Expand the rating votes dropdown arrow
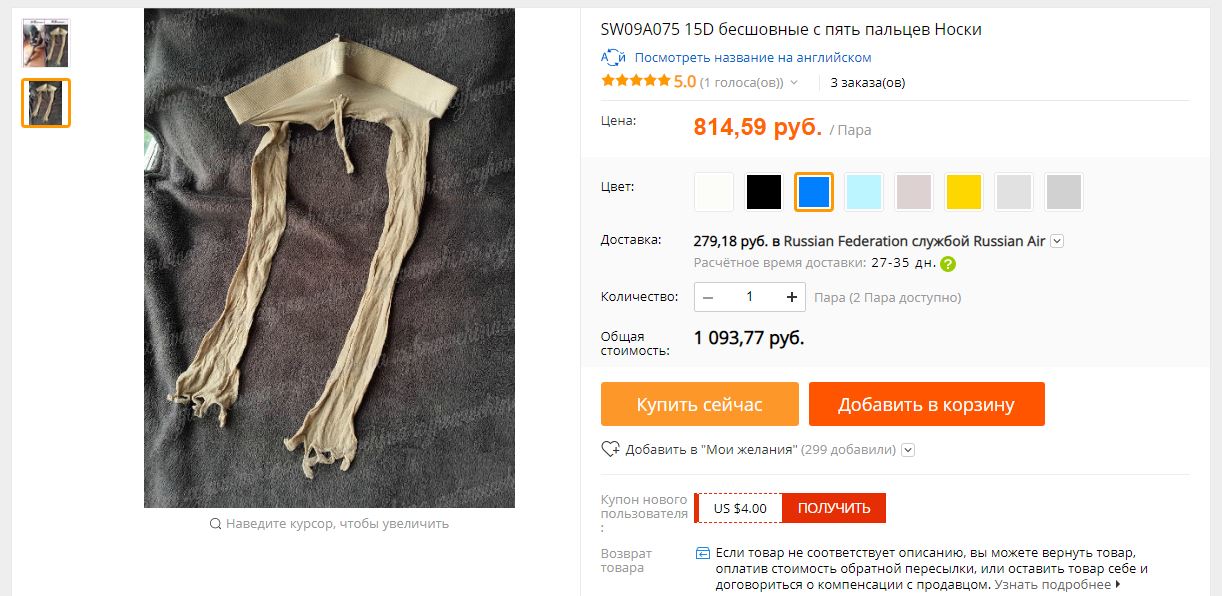Screen dimensions: 1222x596 coord(794,83)
